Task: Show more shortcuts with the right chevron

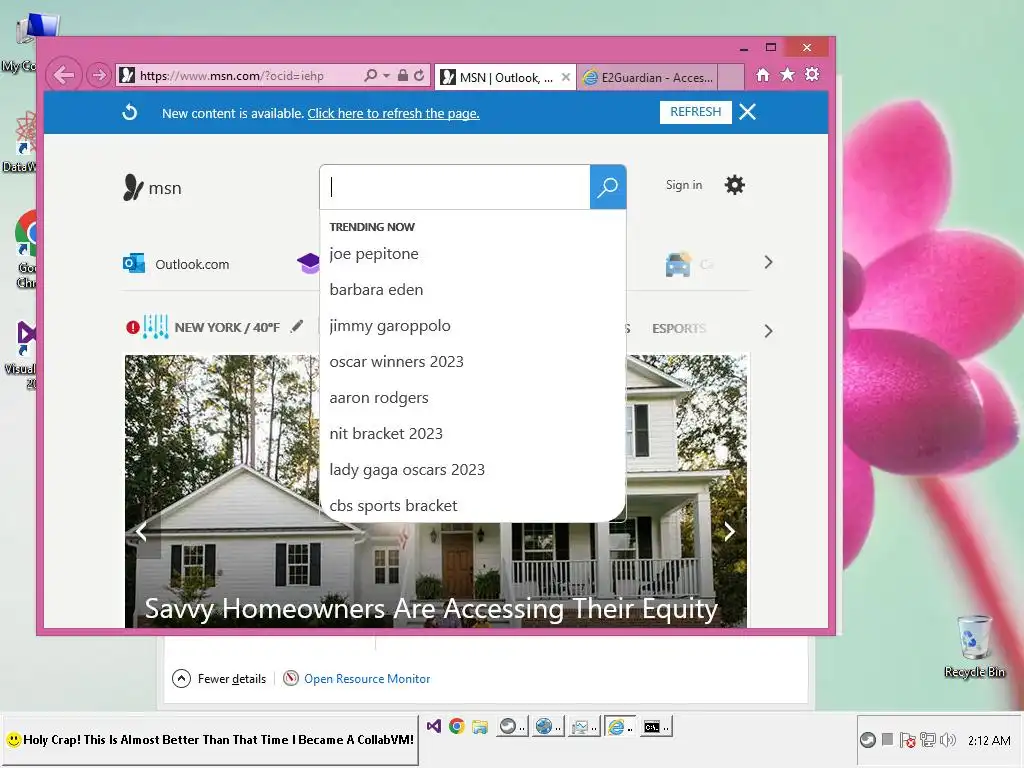Action: pyautogui.click(x=768, y=263)
